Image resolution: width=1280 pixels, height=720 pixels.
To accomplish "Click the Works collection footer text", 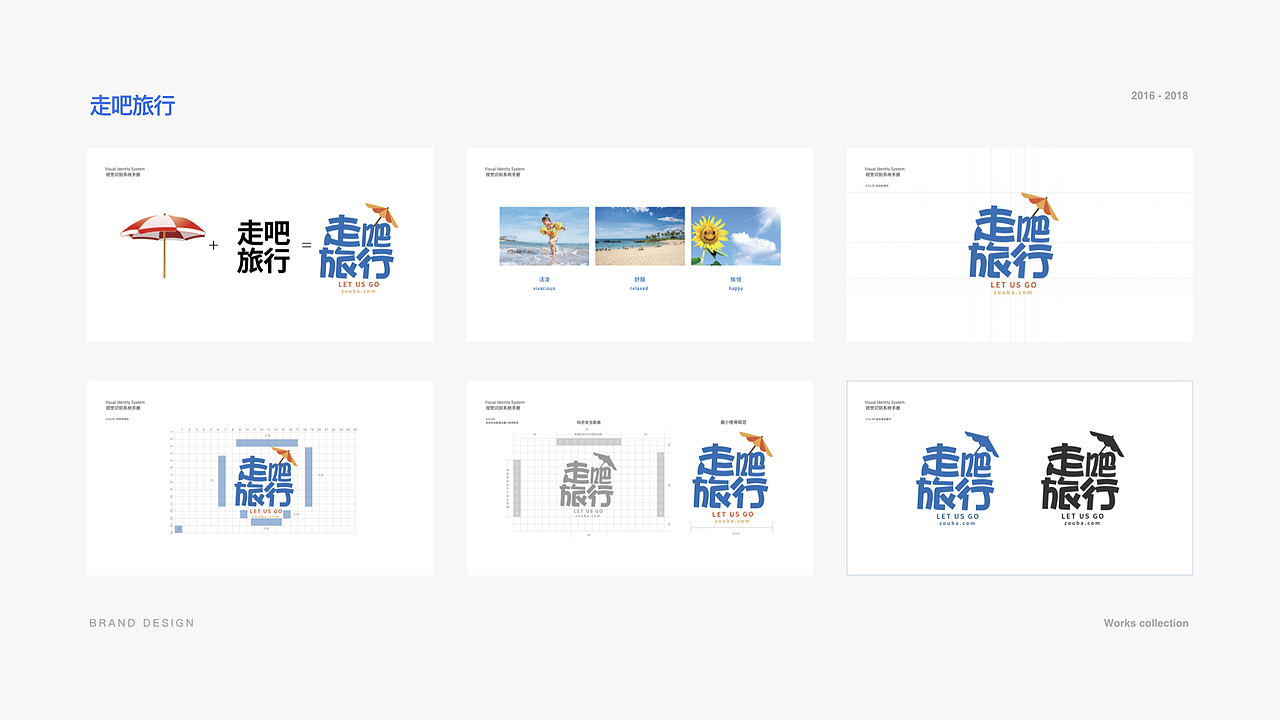I will click(1146, 623).
